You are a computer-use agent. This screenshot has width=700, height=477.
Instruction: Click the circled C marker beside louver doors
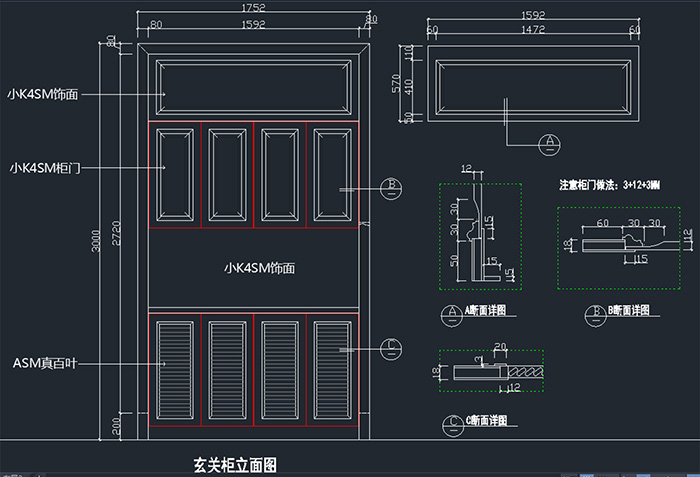click(x=392, y=348)
